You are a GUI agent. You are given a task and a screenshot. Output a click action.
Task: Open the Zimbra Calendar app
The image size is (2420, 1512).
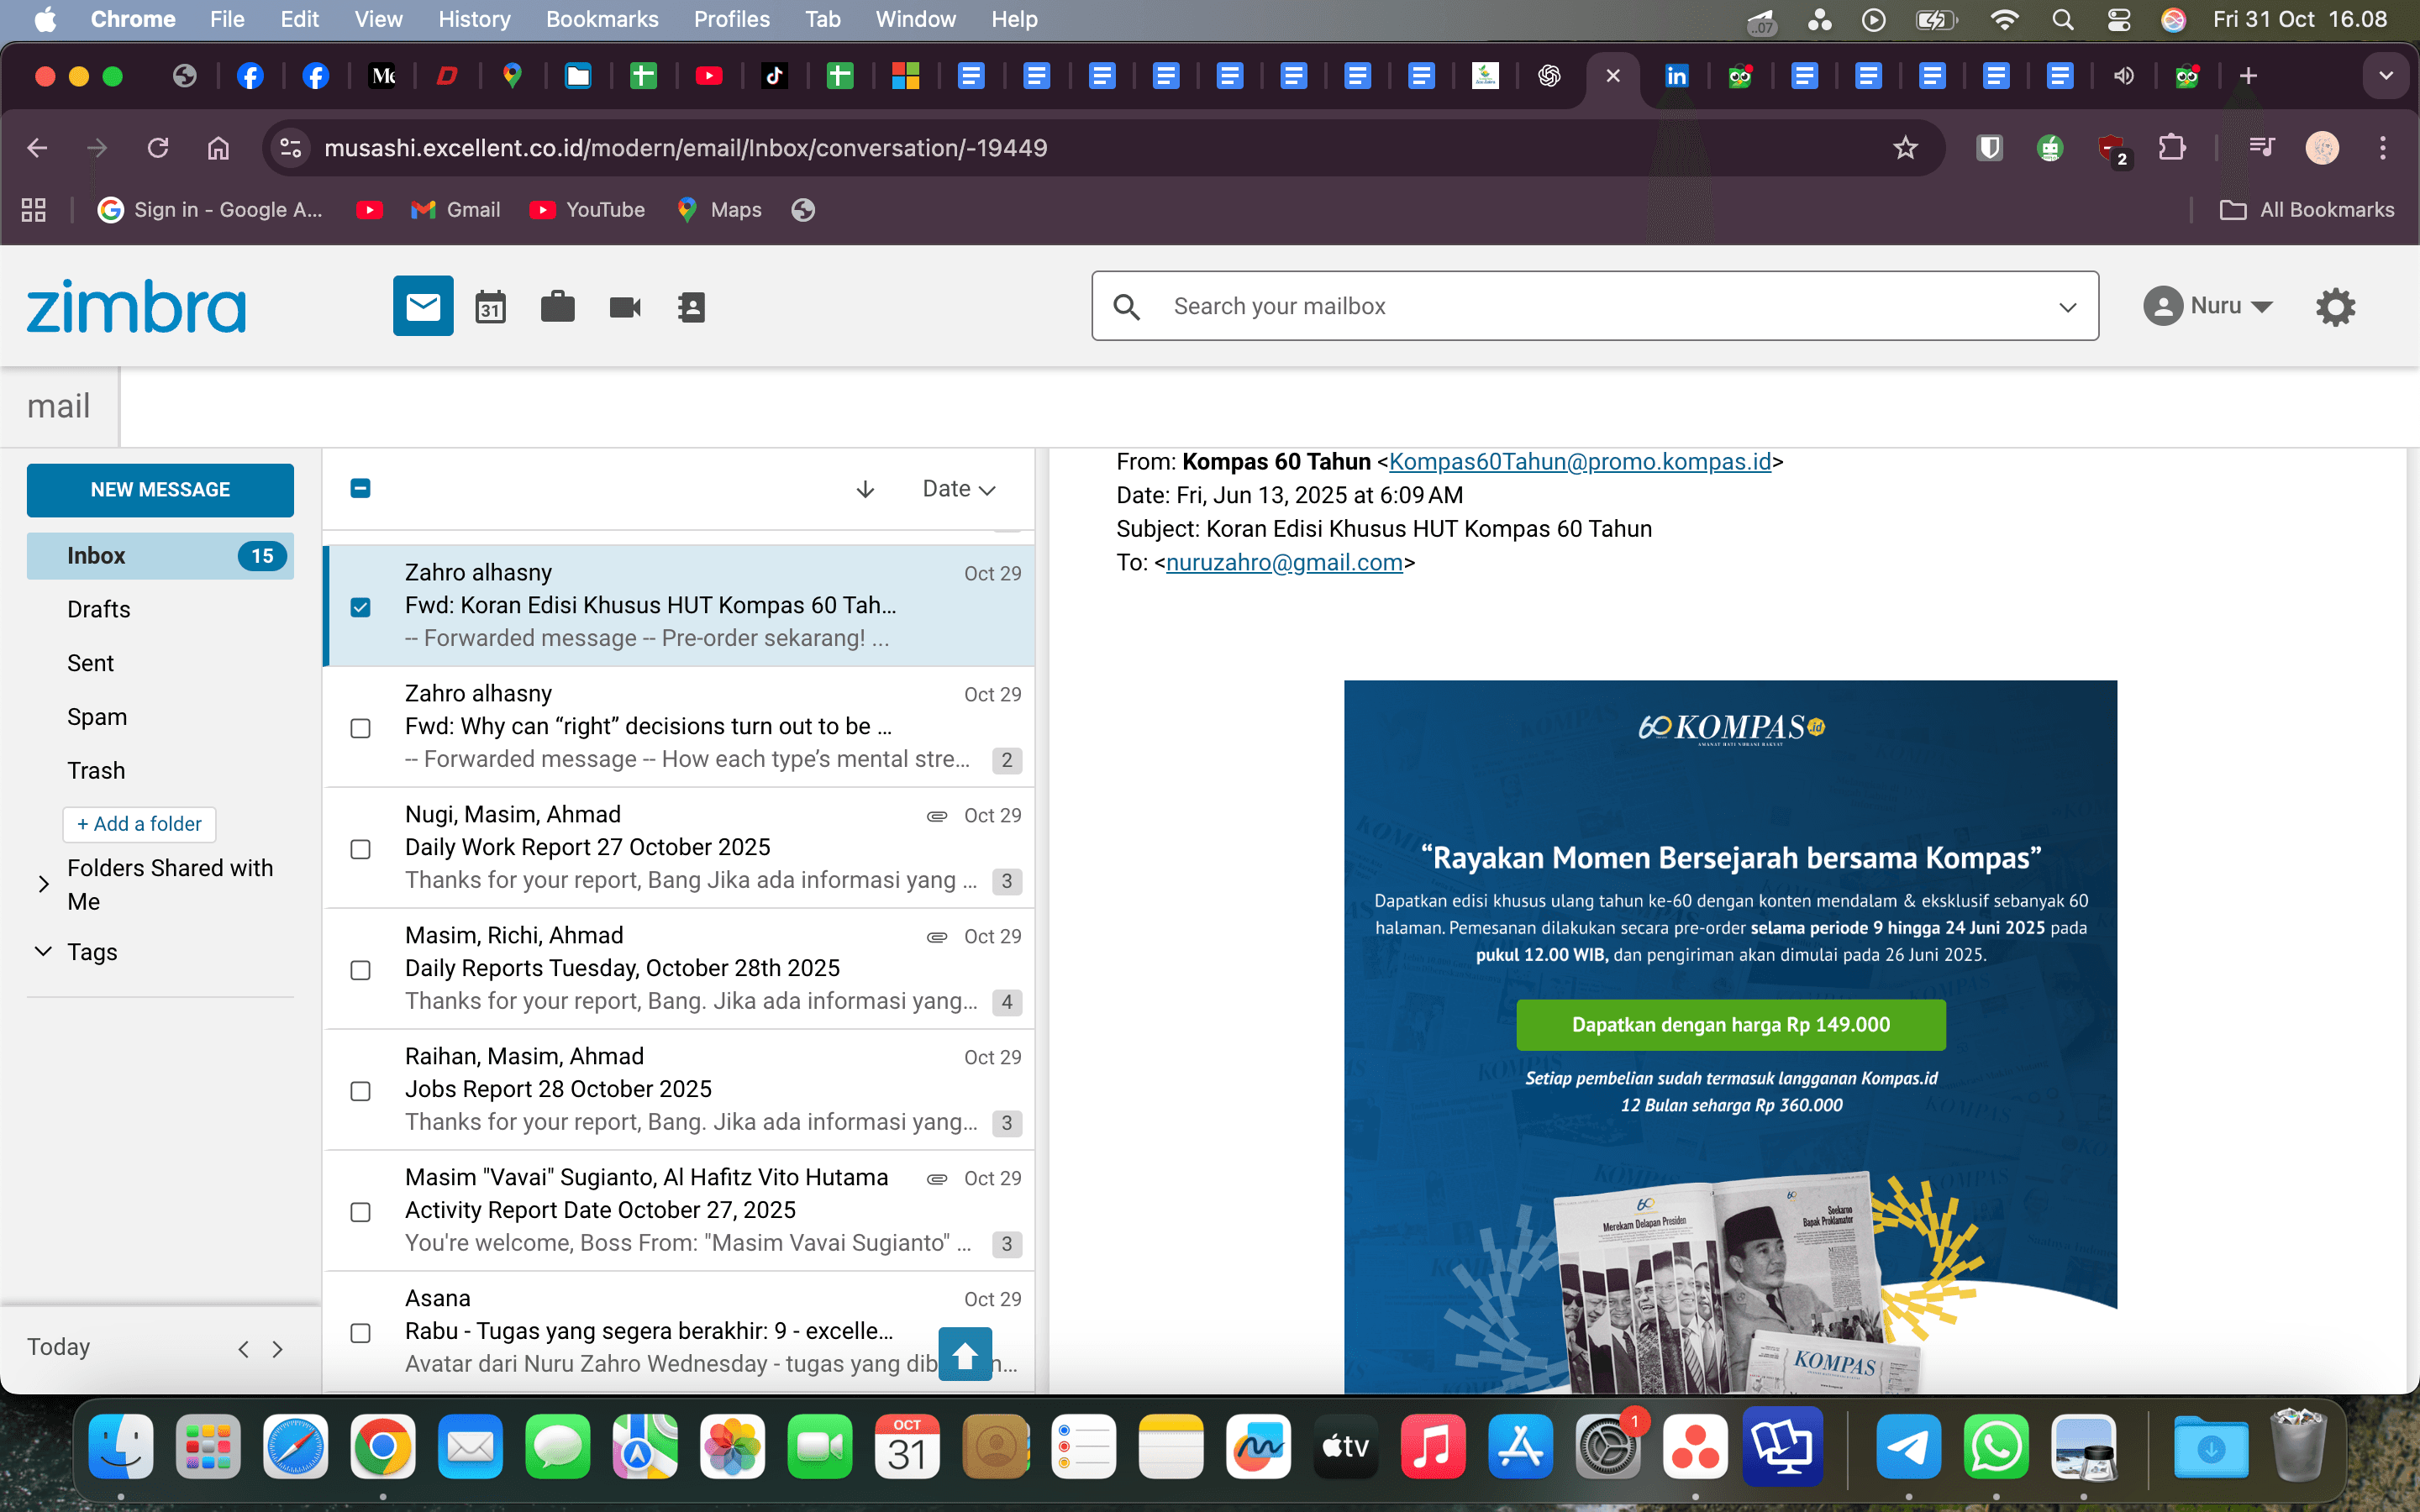click(x=490, y=306)
